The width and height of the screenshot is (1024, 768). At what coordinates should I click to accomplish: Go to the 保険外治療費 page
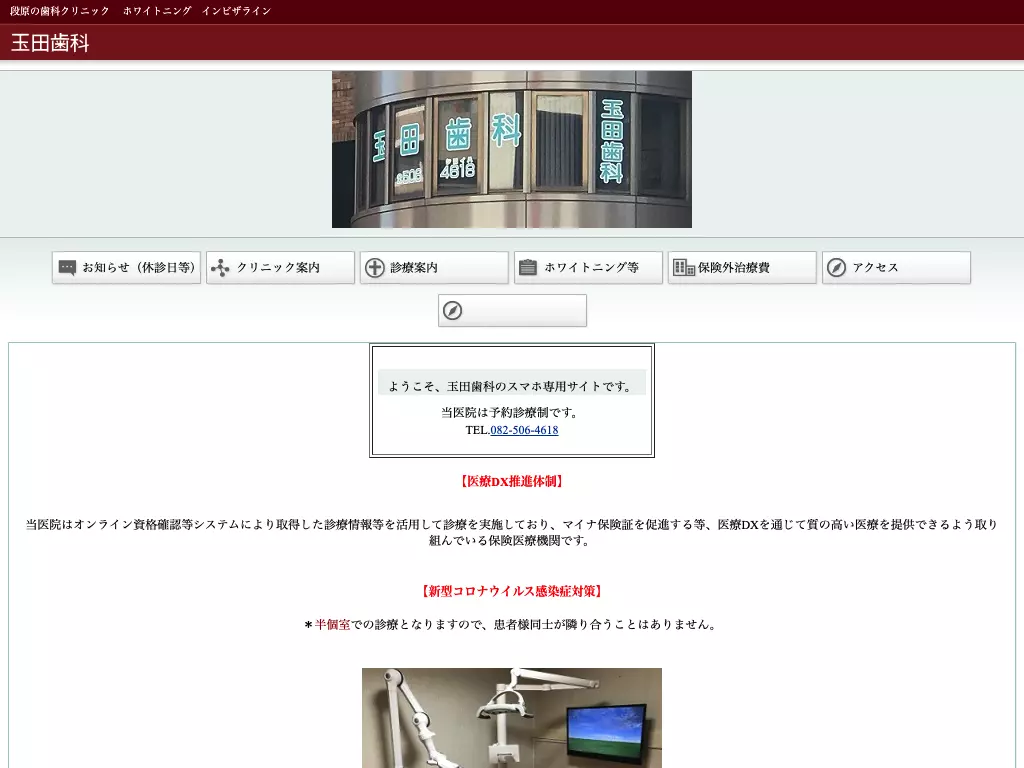743,268
